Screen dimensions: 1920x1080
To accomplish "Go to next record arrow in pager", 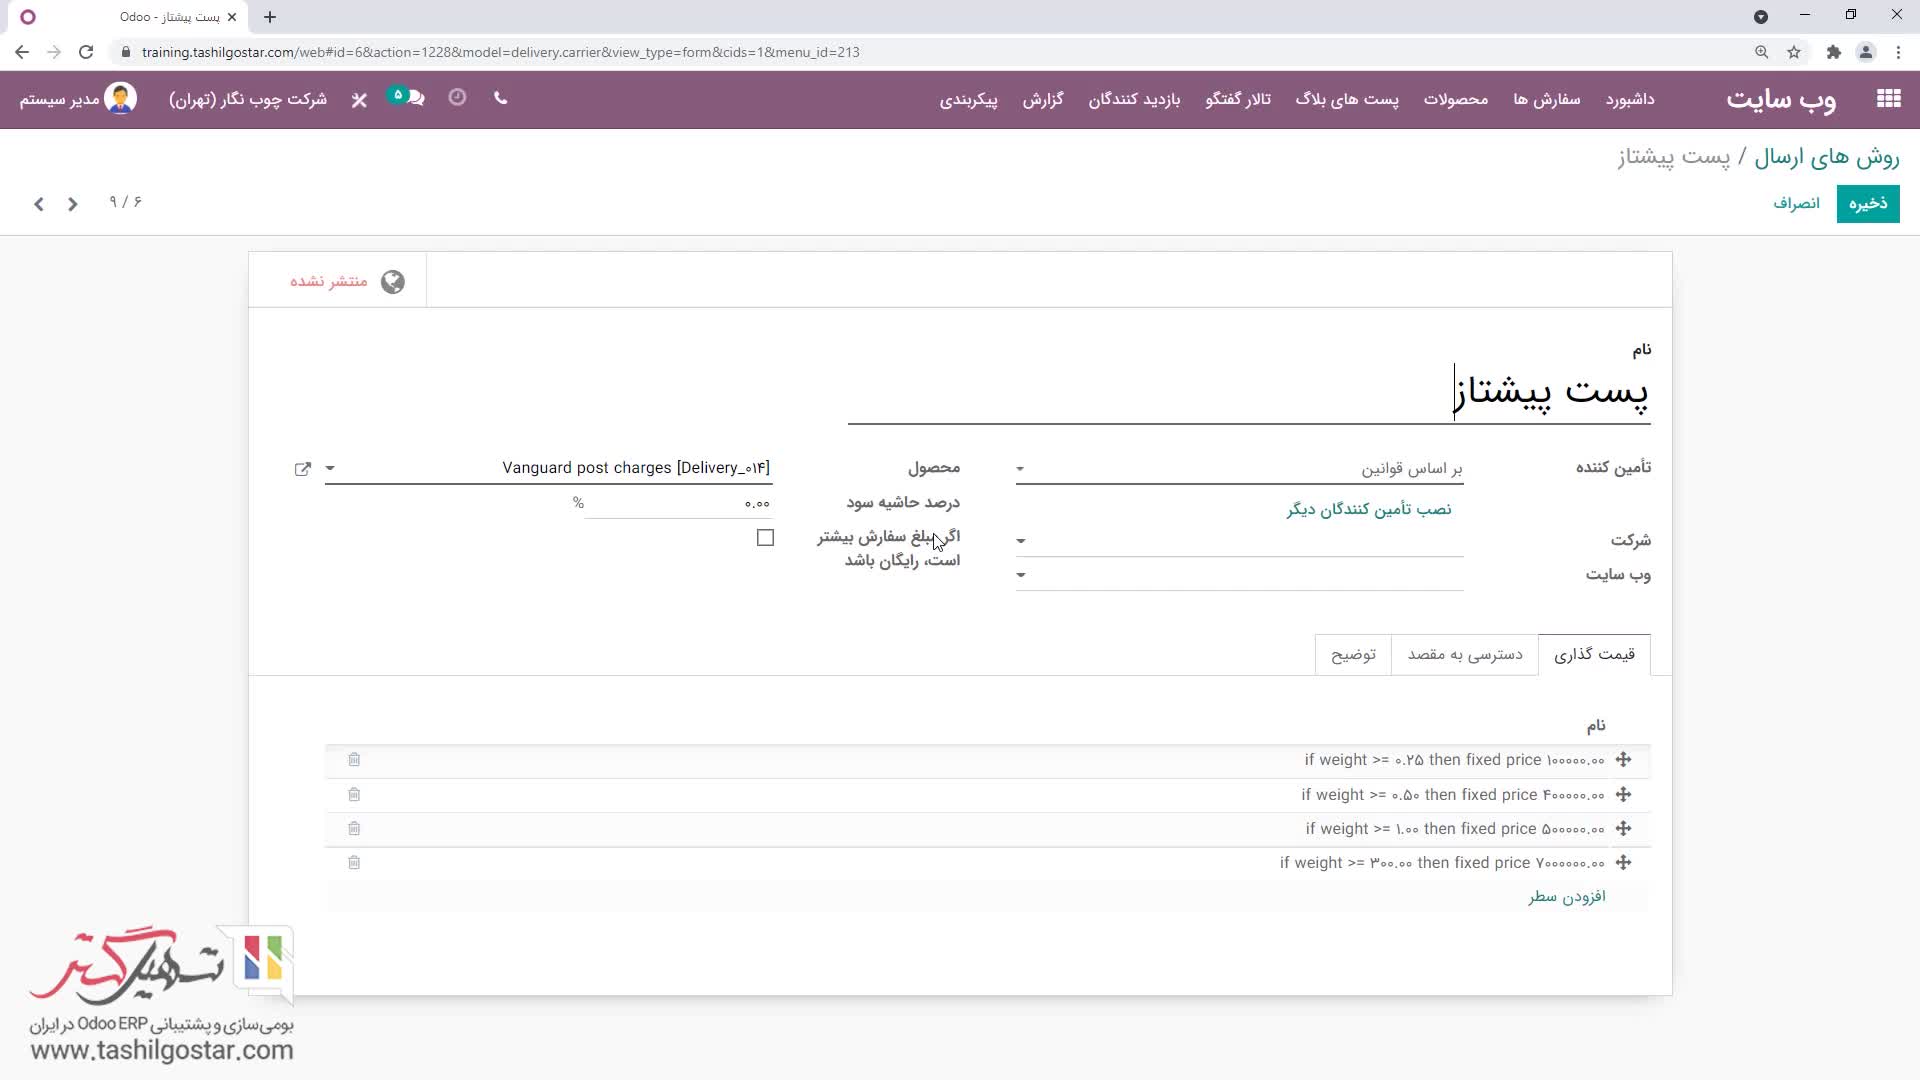I will coord(39,204).
